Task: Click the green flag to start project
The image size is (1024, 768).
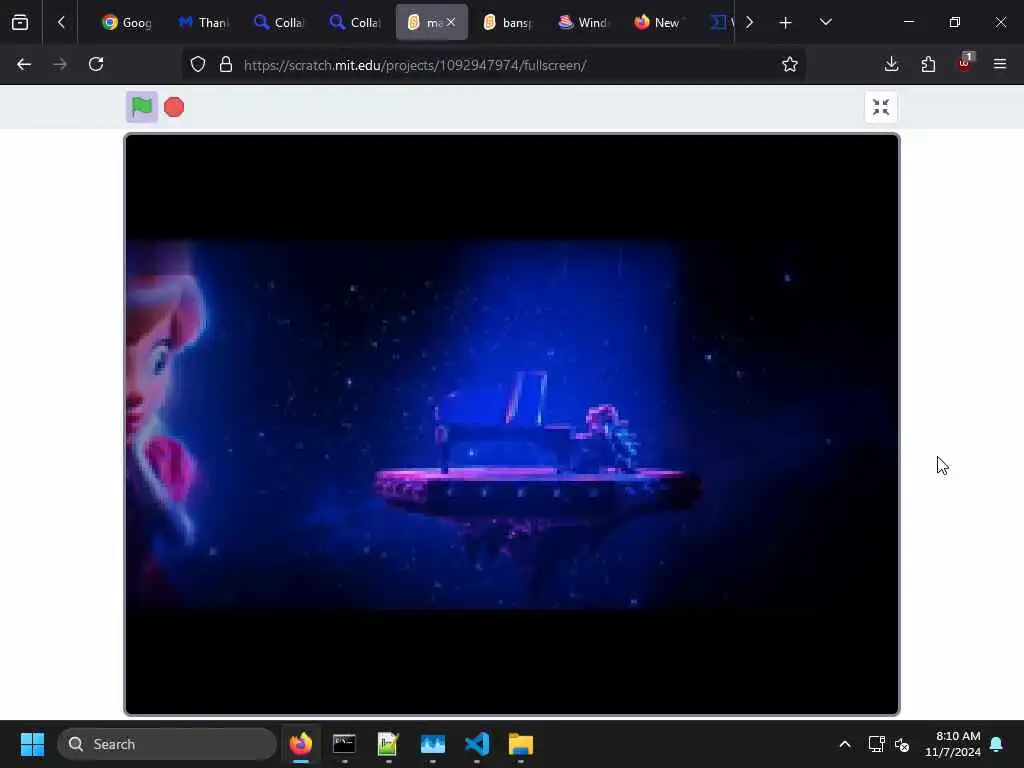Action: (142, 106)
